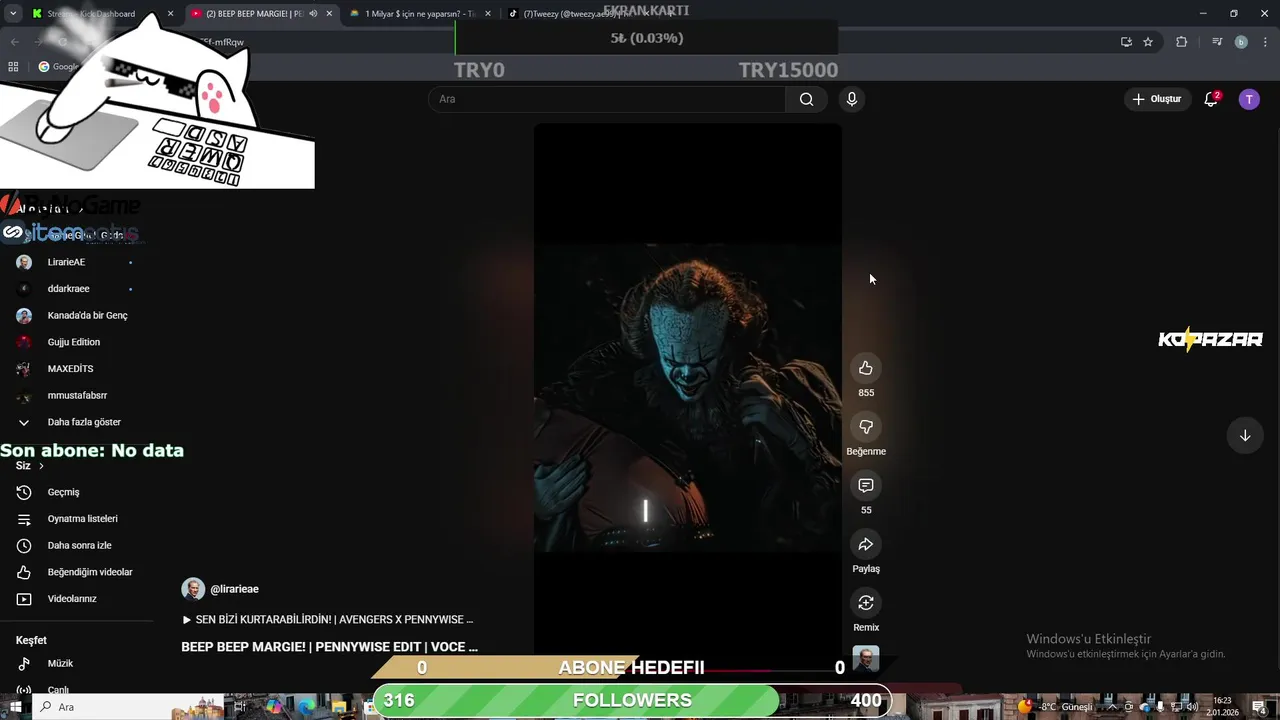The height and width of the screenshot is (720, 1280).
Task: Click in the Ara search field
Action: (x=607, y=99)
